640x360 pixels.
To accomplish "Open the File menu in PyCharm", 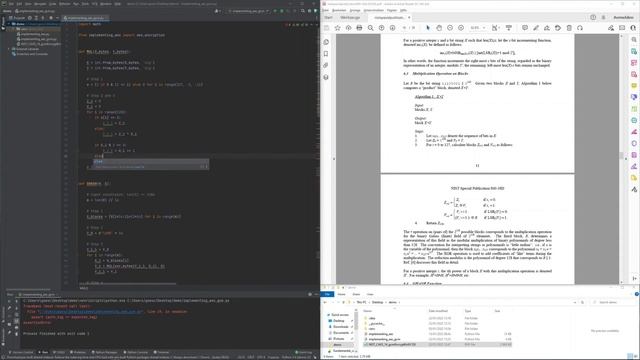I will [x=11, y=4].
